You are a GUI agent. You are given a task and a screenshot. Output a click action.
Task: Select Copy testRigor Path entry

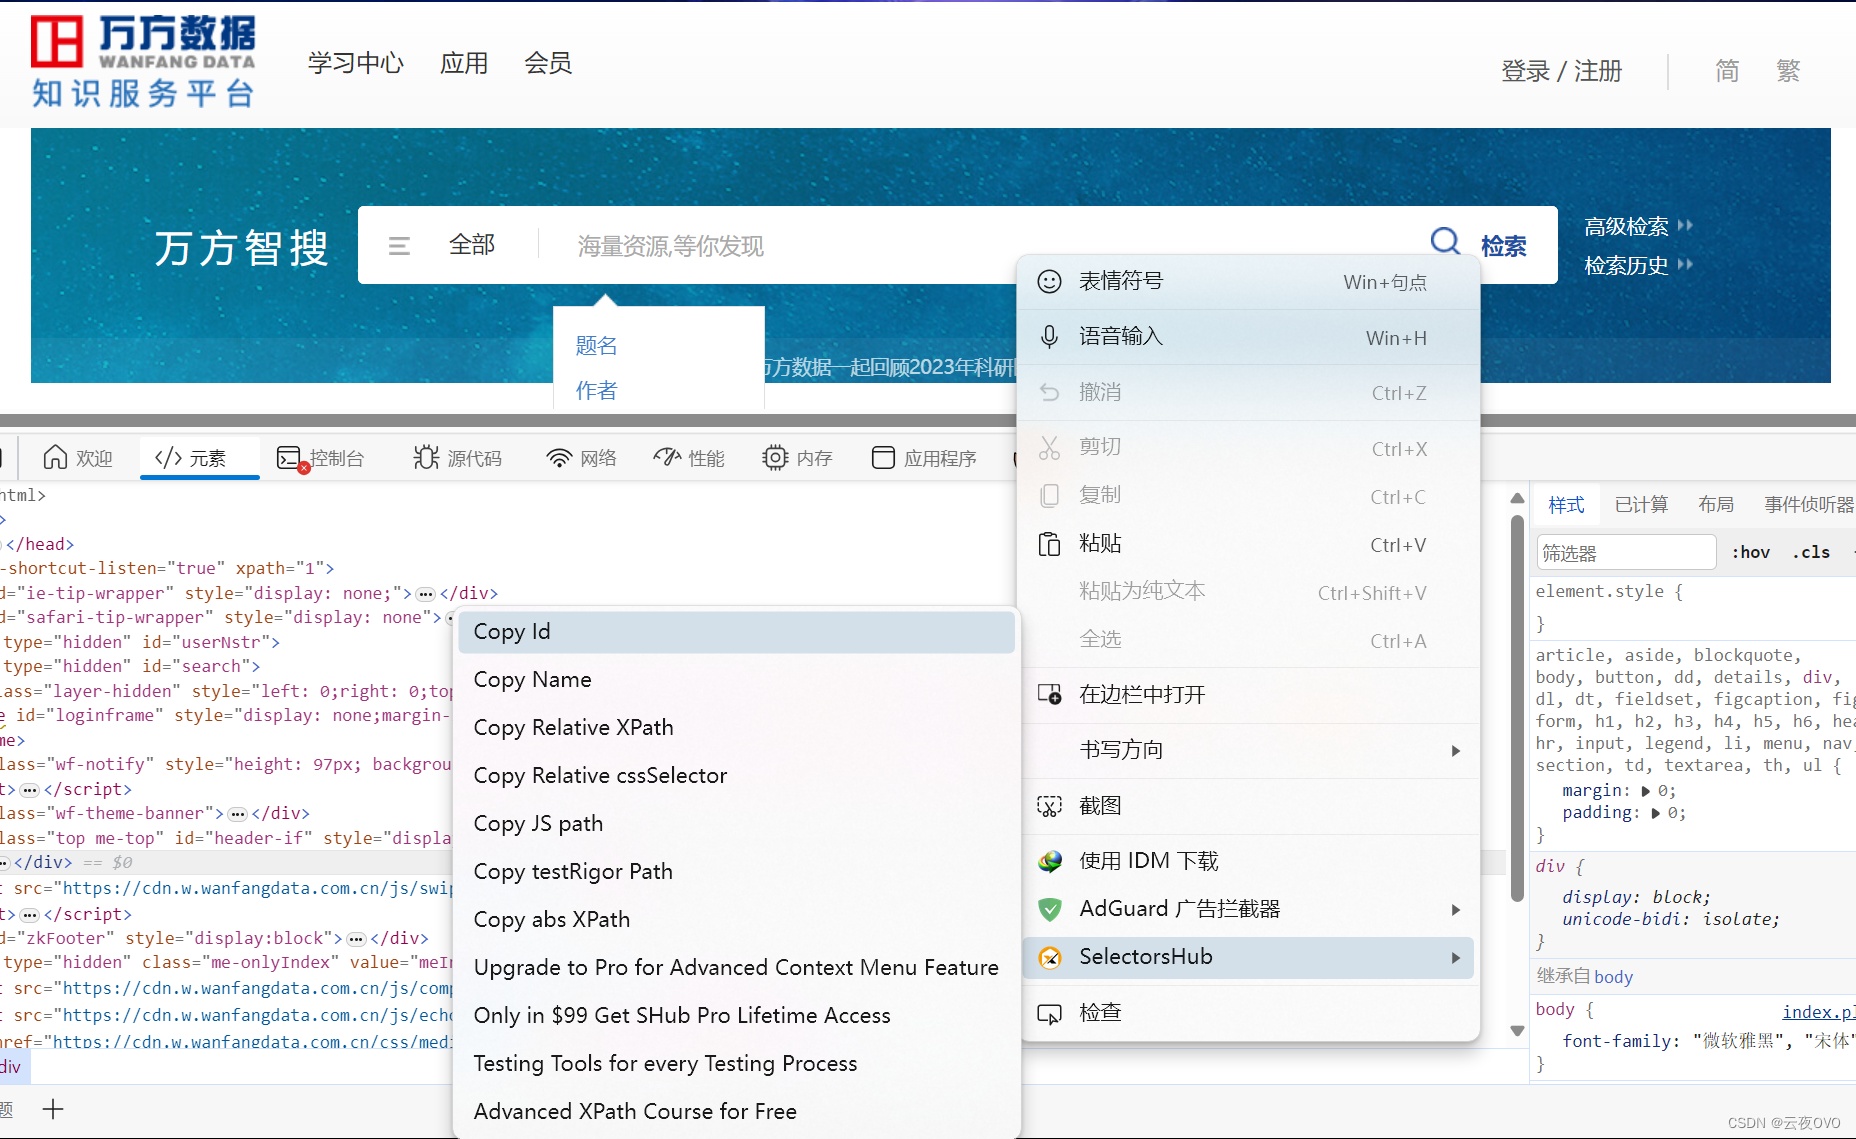pyautogui.click(x=737, y=872)
